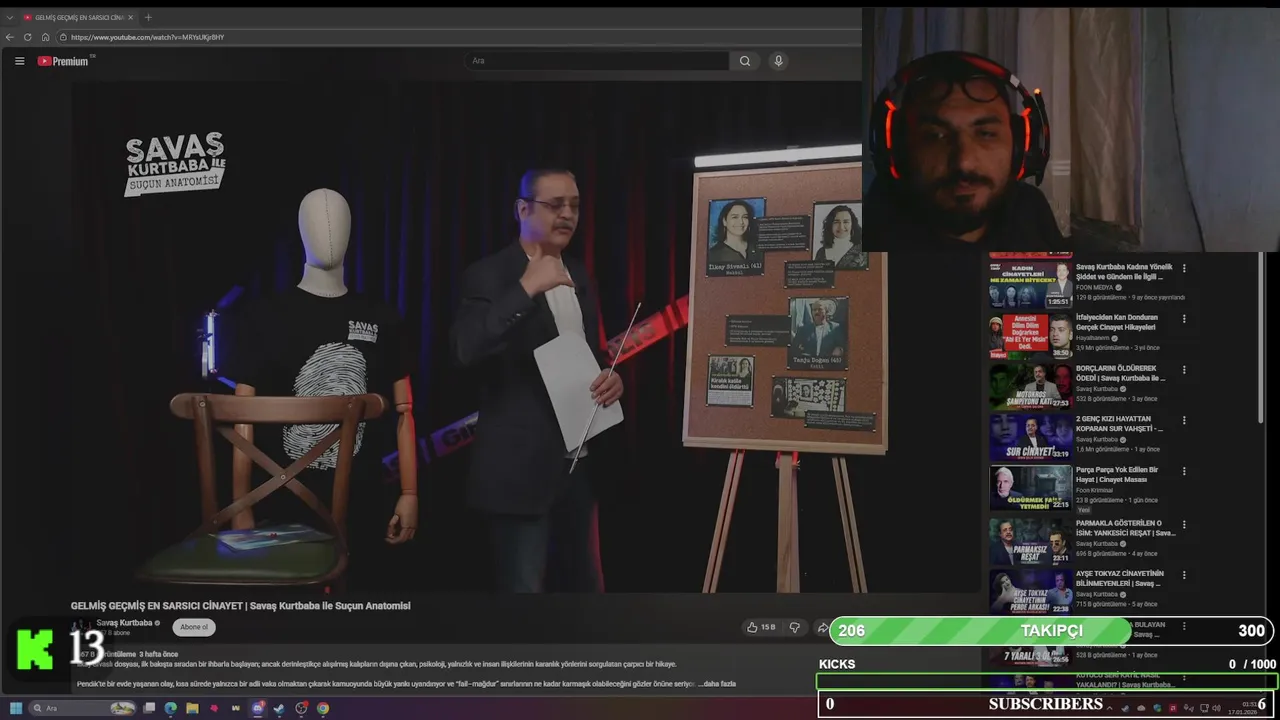
Task: Click the 'Hayalhanem' channel name
Action: coord(1094,338)
